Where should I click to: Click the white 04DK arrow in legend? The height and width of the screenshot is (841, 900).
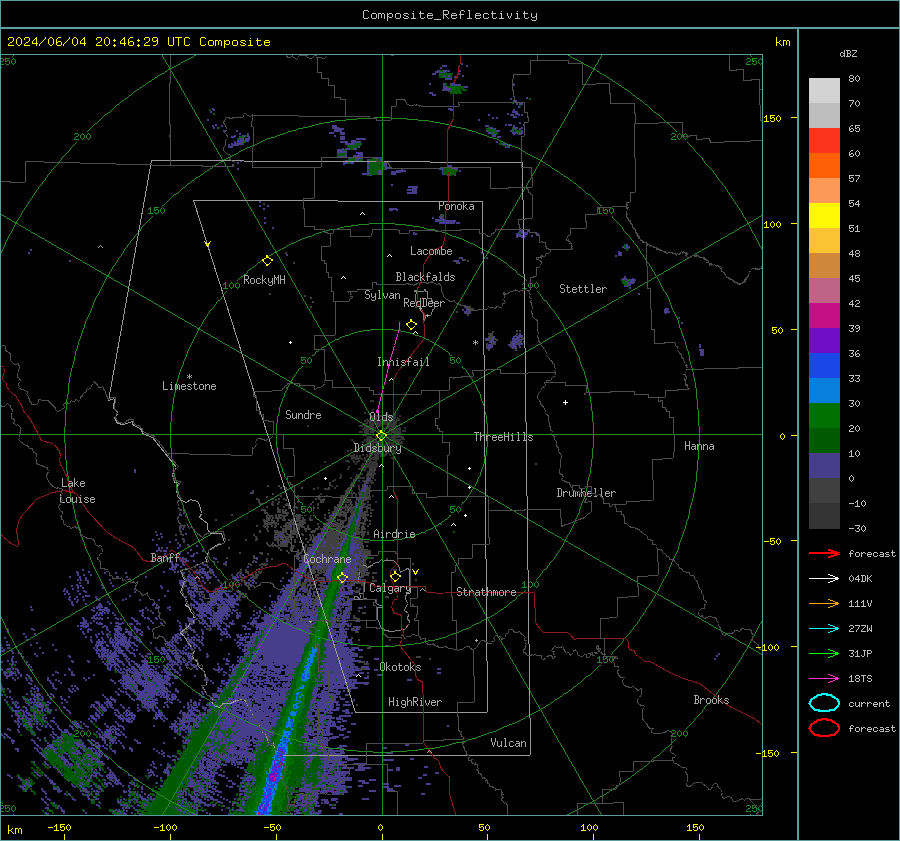click(x=824, y=579)
